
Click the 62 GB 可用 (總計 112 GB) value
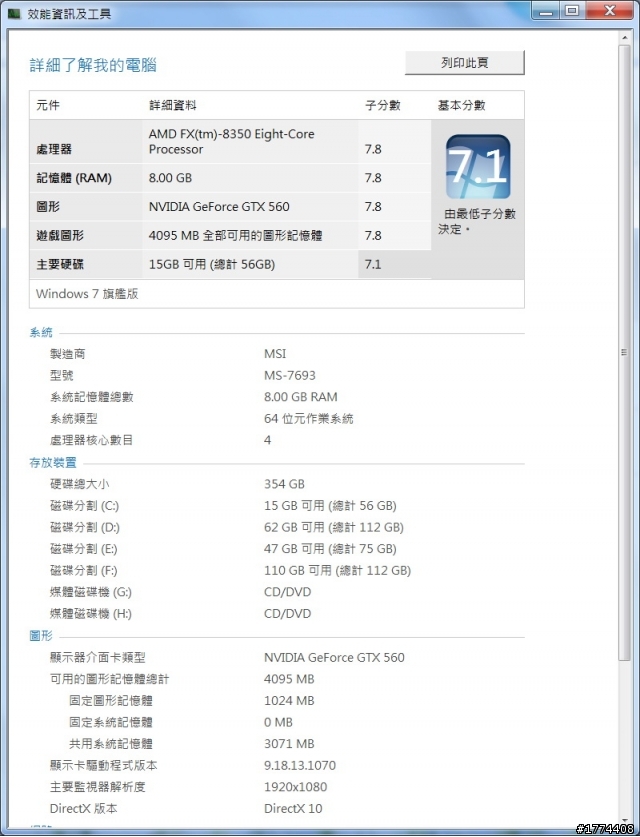pyautogui.click(x=334, y=527)
